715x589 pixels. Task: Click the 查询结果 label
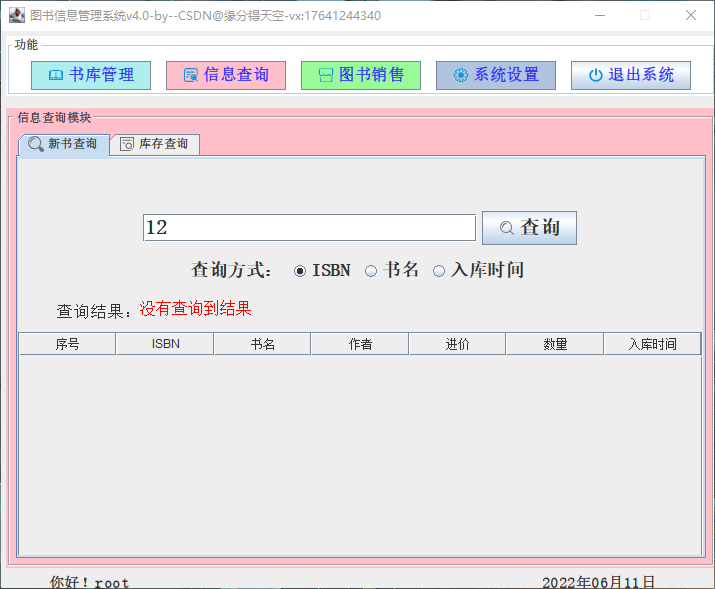(94, 311)
